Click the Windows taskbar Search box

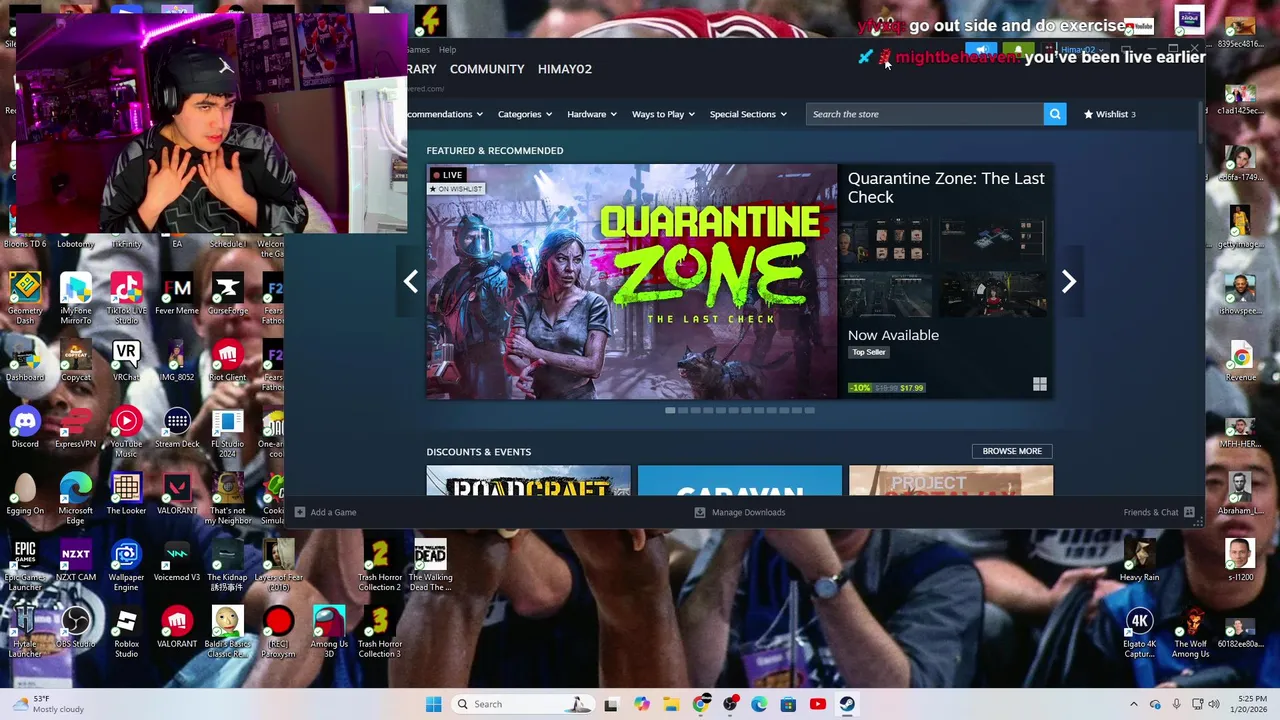(521, 704)
